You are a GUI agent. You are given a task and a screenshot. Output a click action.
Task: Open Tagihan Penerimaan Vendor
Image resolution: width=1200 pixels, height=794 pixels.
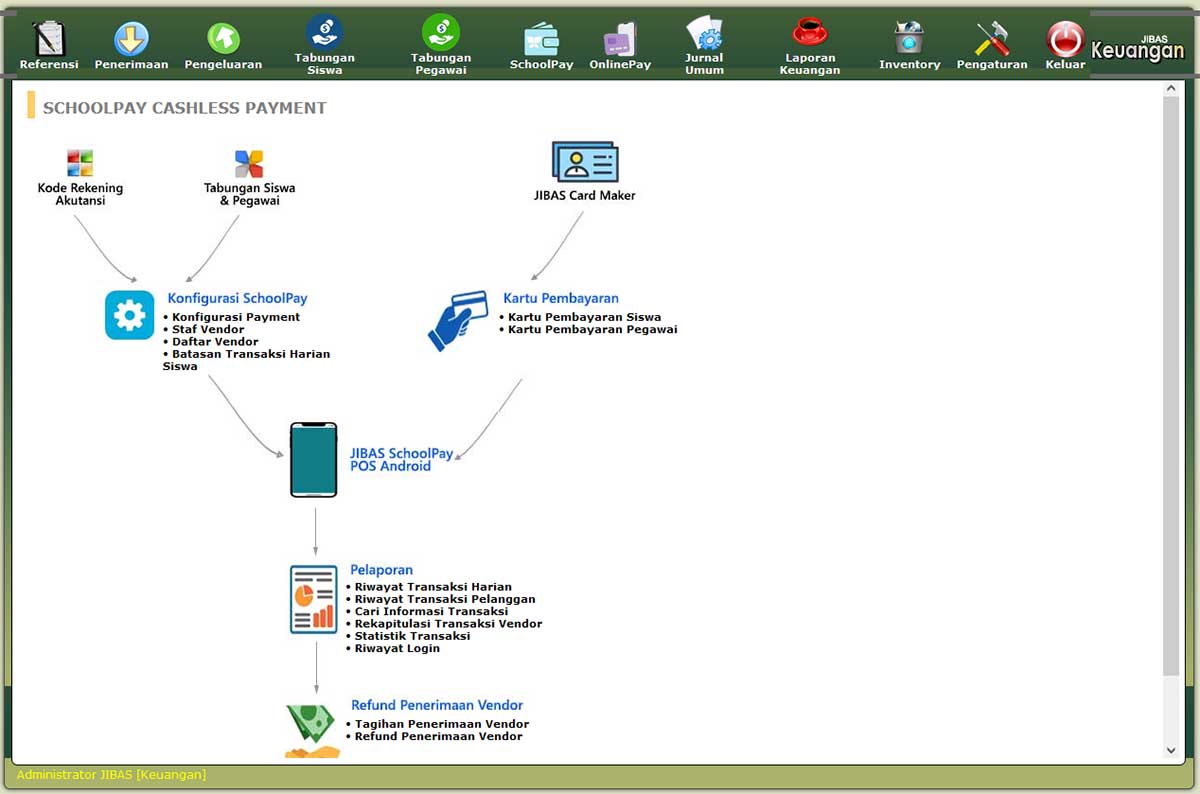coord(442,724)
